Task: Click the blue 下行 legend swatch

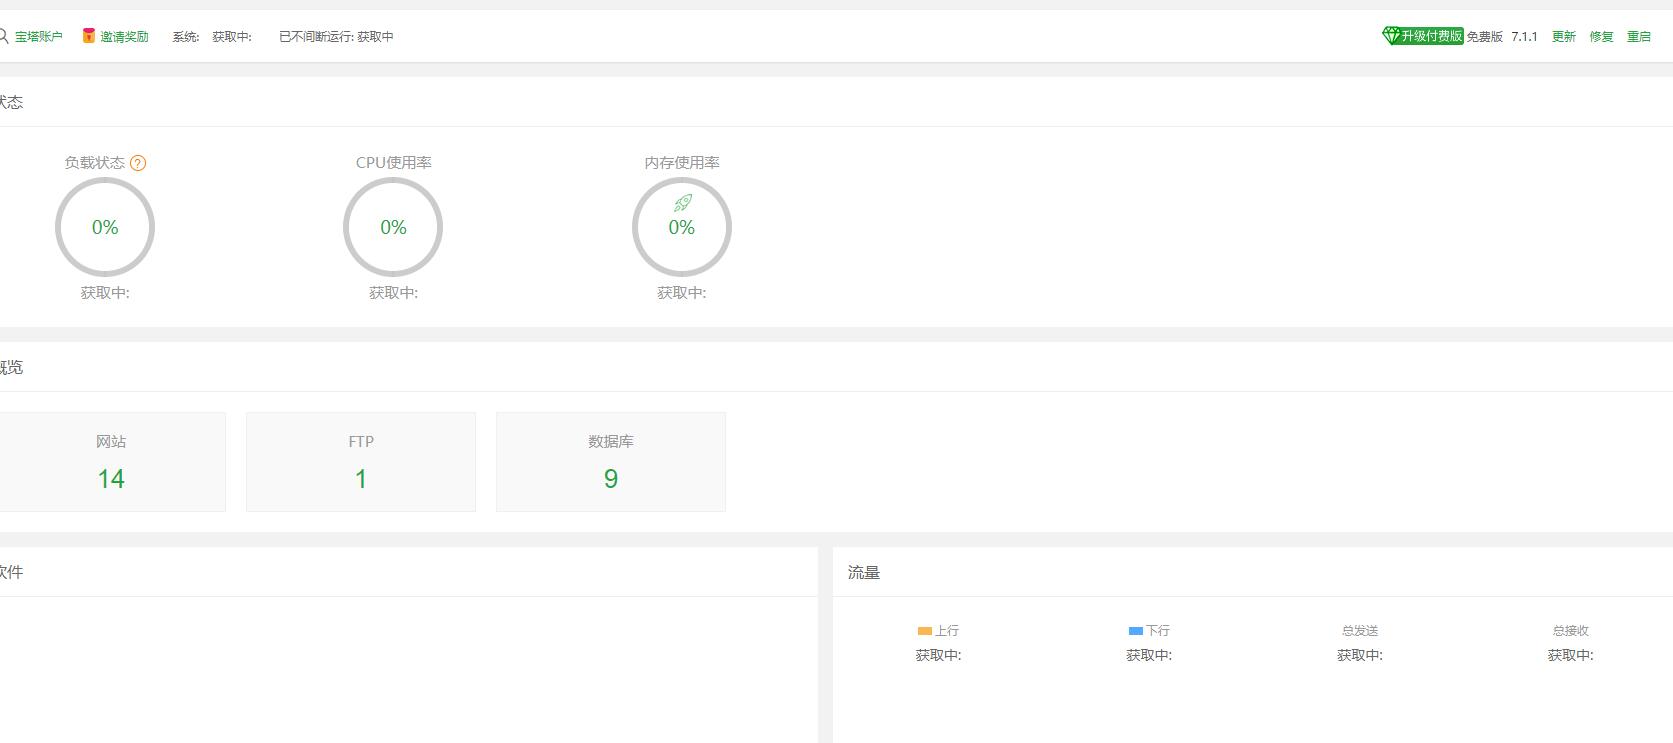Action: pos(1135,631)
